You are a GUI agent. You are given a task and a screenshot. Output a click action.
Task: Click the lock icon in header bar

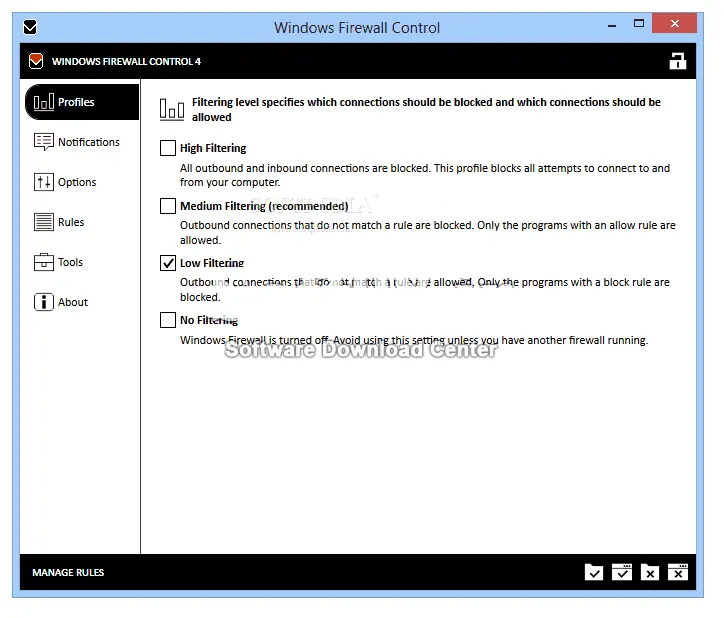(x=678, y=61)
